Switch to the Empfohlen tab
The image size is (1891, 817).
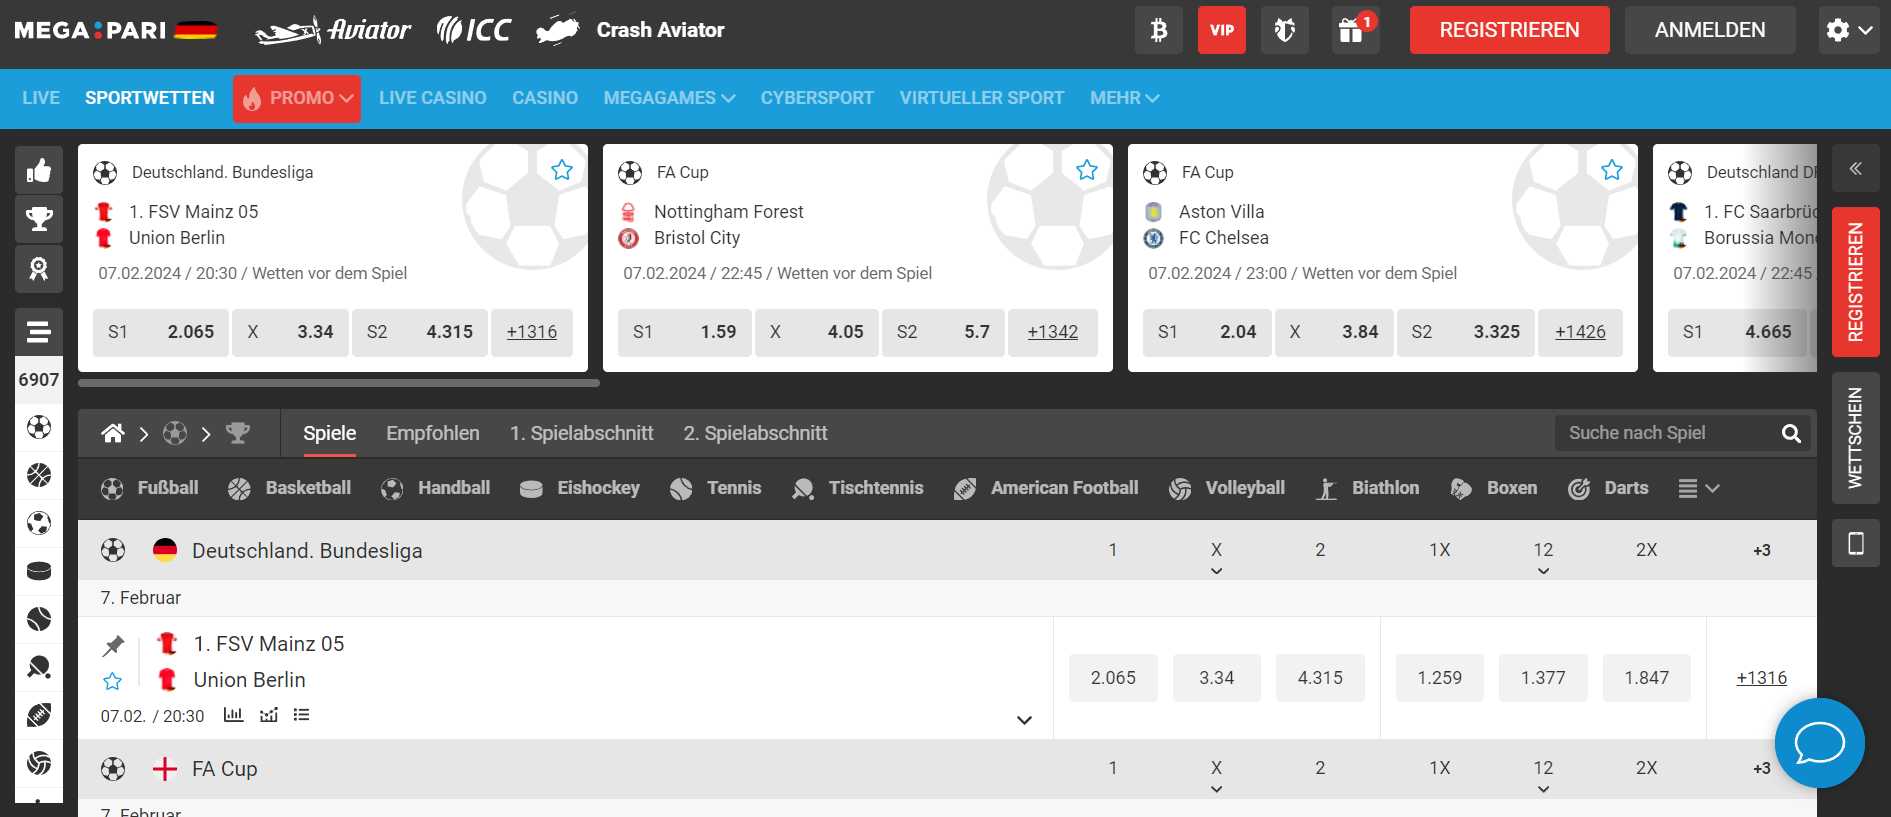433,433
